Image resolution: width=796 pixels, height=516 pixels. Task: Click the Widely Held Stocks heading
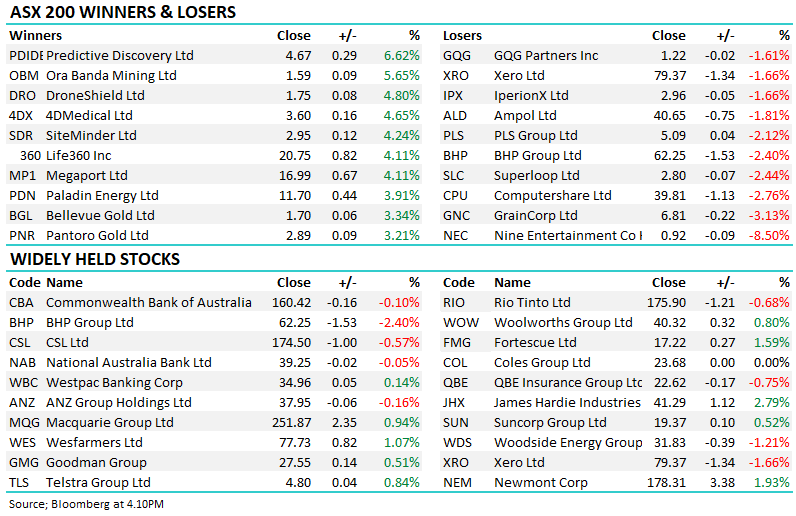point(95,259)
